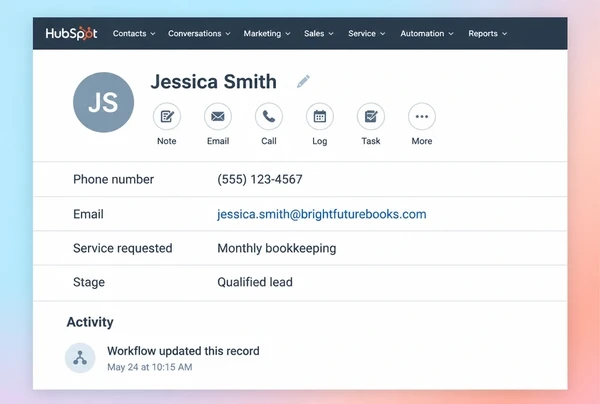This screenshot has width=600, height=404.
Task: Click the HubSpot logo
Action: 71,34
